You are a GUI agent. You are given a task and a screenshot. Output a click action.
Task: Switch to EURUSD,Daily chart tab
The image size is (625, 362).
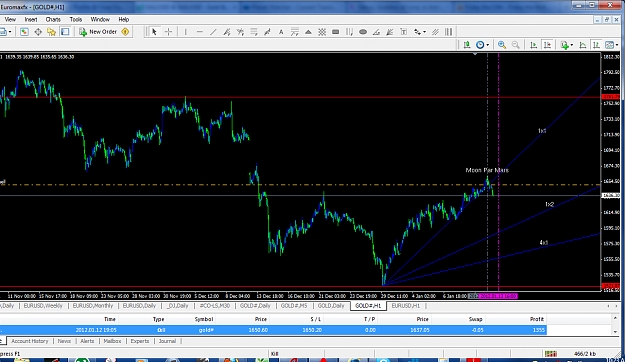coord(139,306)
